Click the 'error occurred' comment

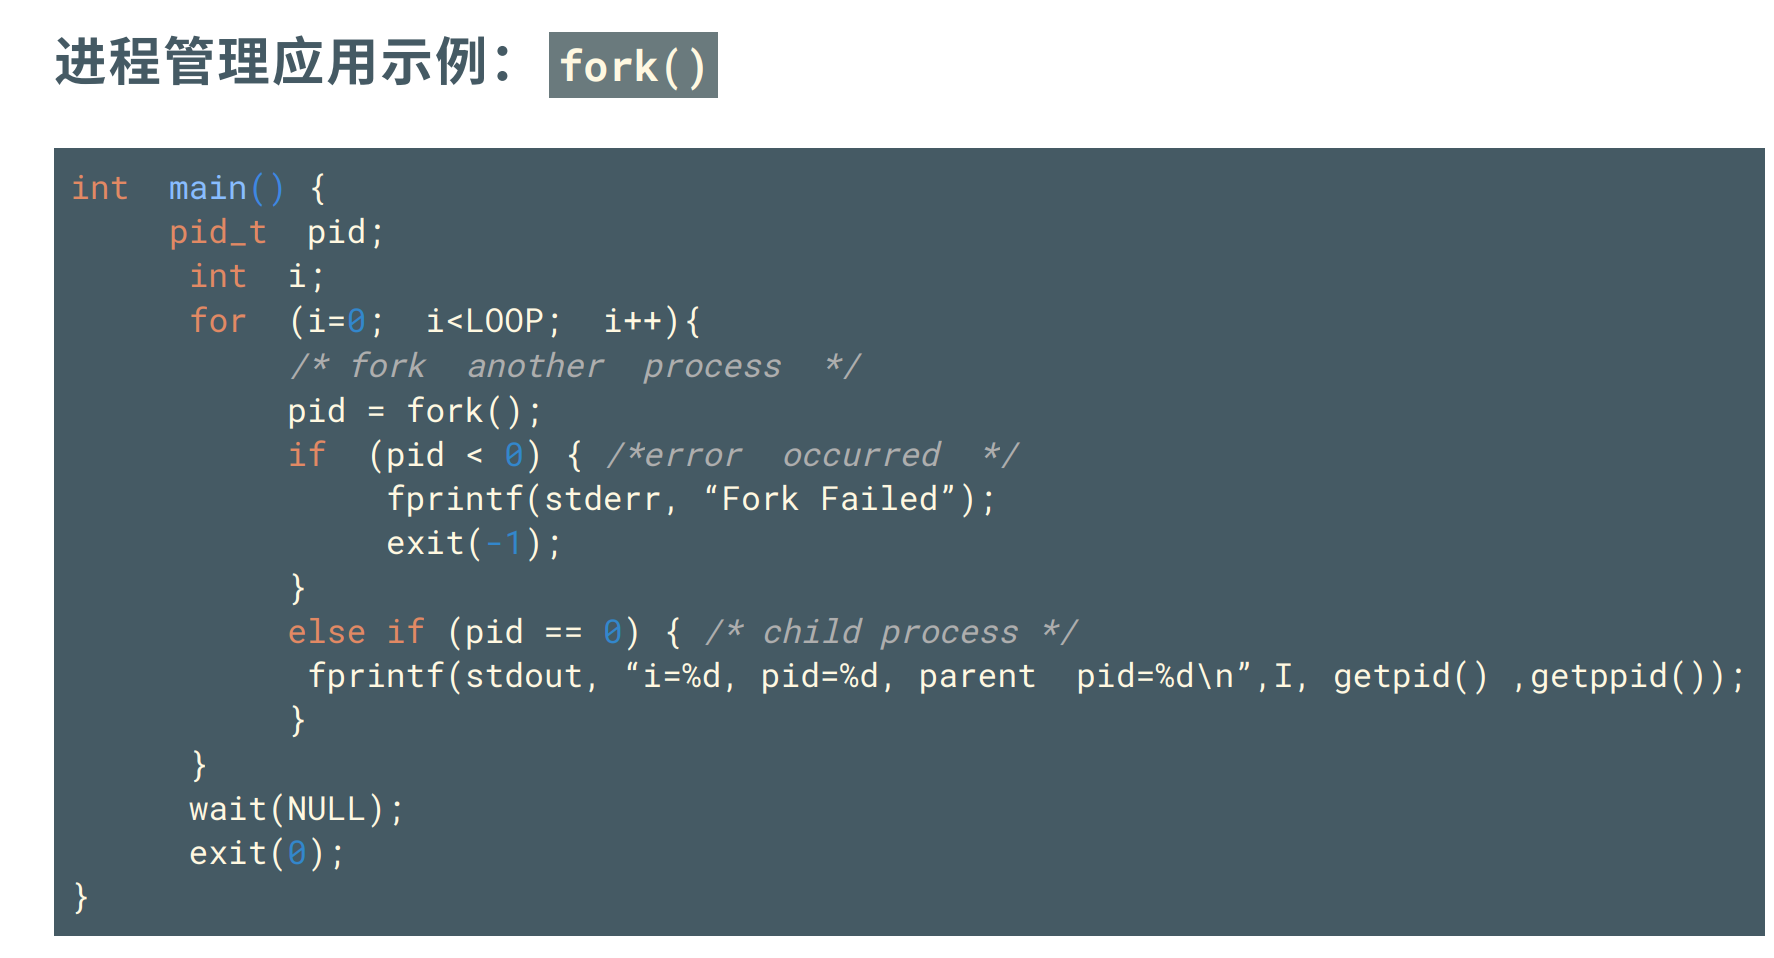click(x=812, y=455)
